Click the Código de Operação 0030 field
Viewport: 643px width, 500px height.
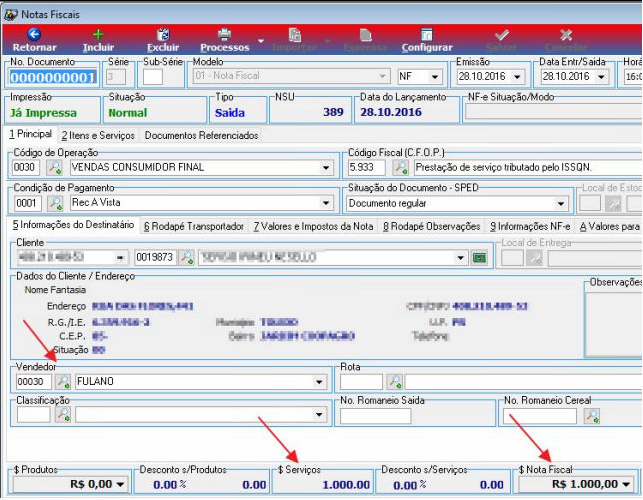26,167
